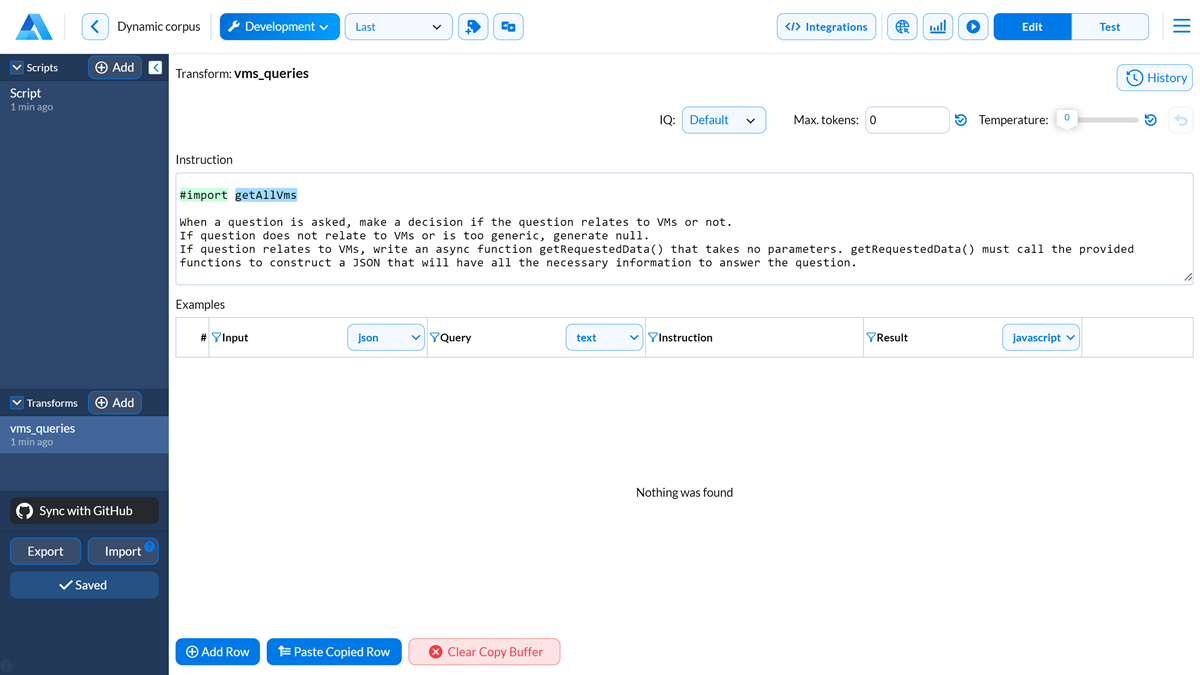Click the back arrow next to Dynamic corpus
1200x675 pixels.
click(x=95, y=27)
